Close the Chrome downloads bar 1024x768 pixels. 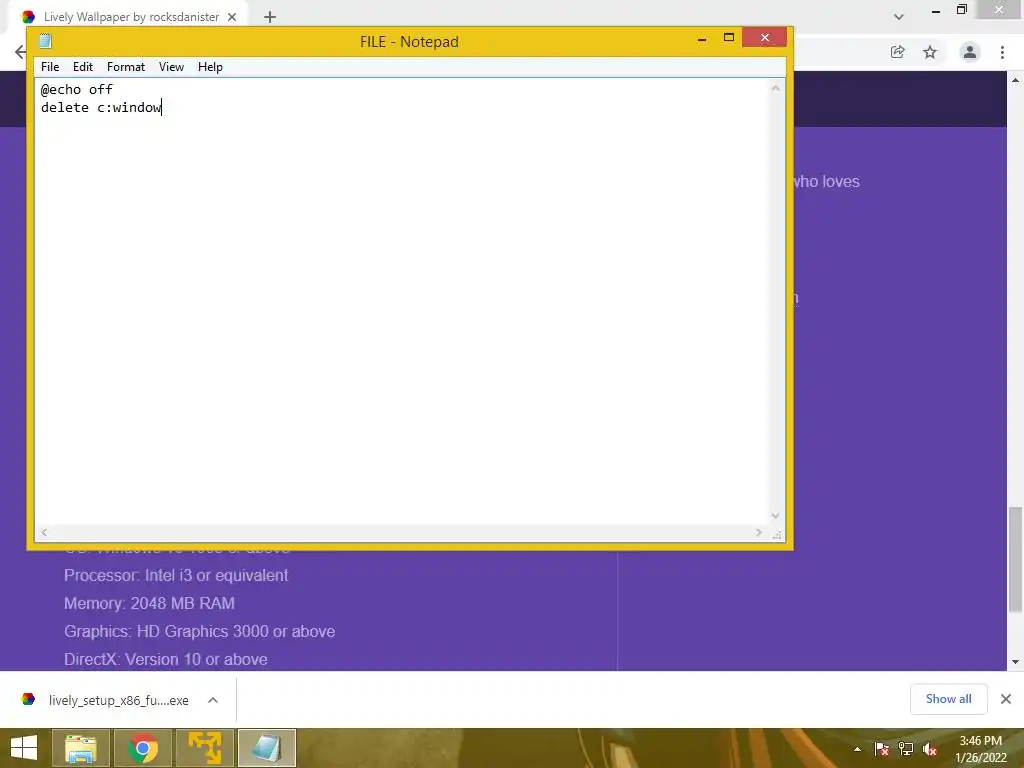(1006, 699)
